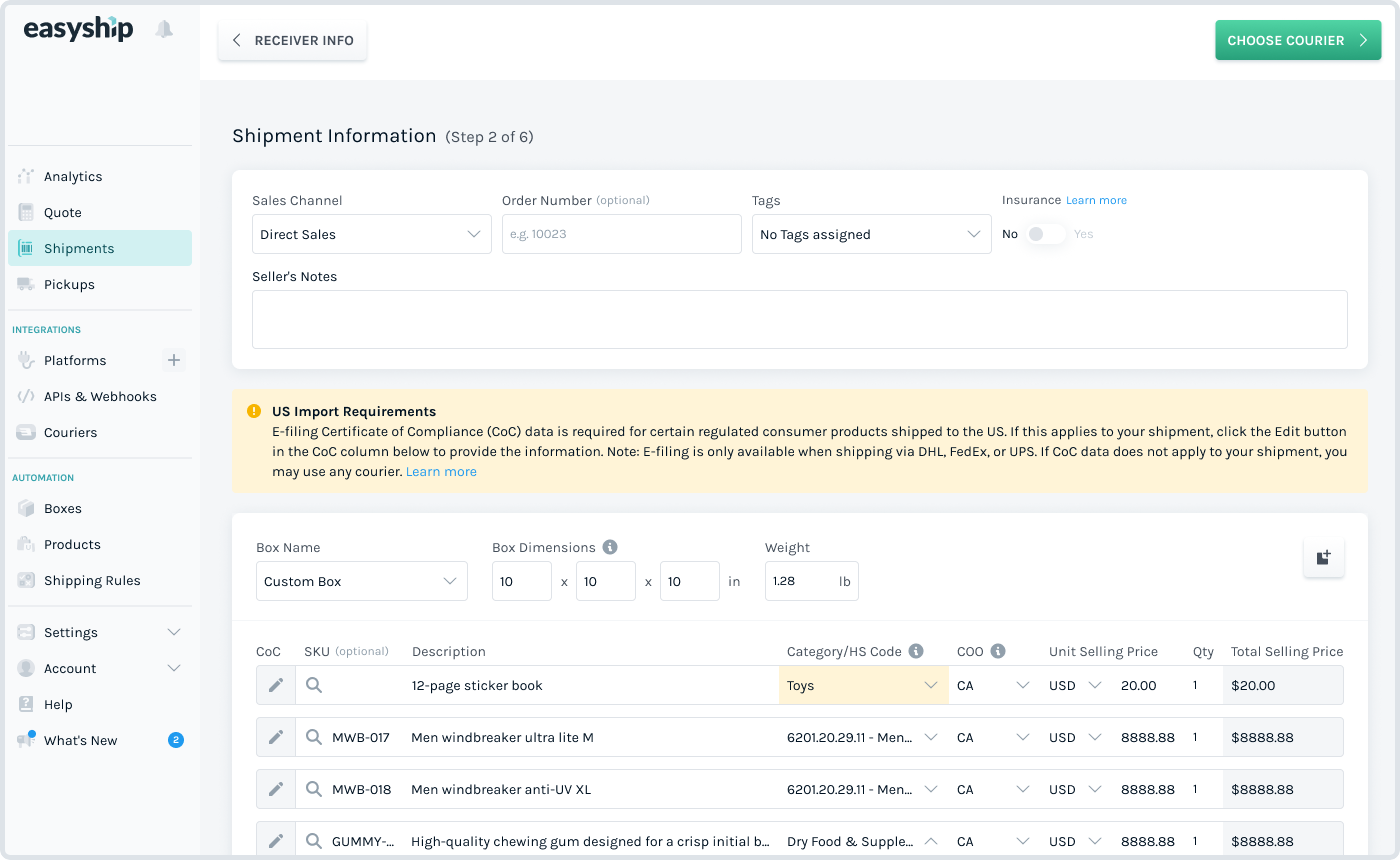The image size is (1400, 860).
Task: Click the What's New badge showing 2
Action: (176, 740)
